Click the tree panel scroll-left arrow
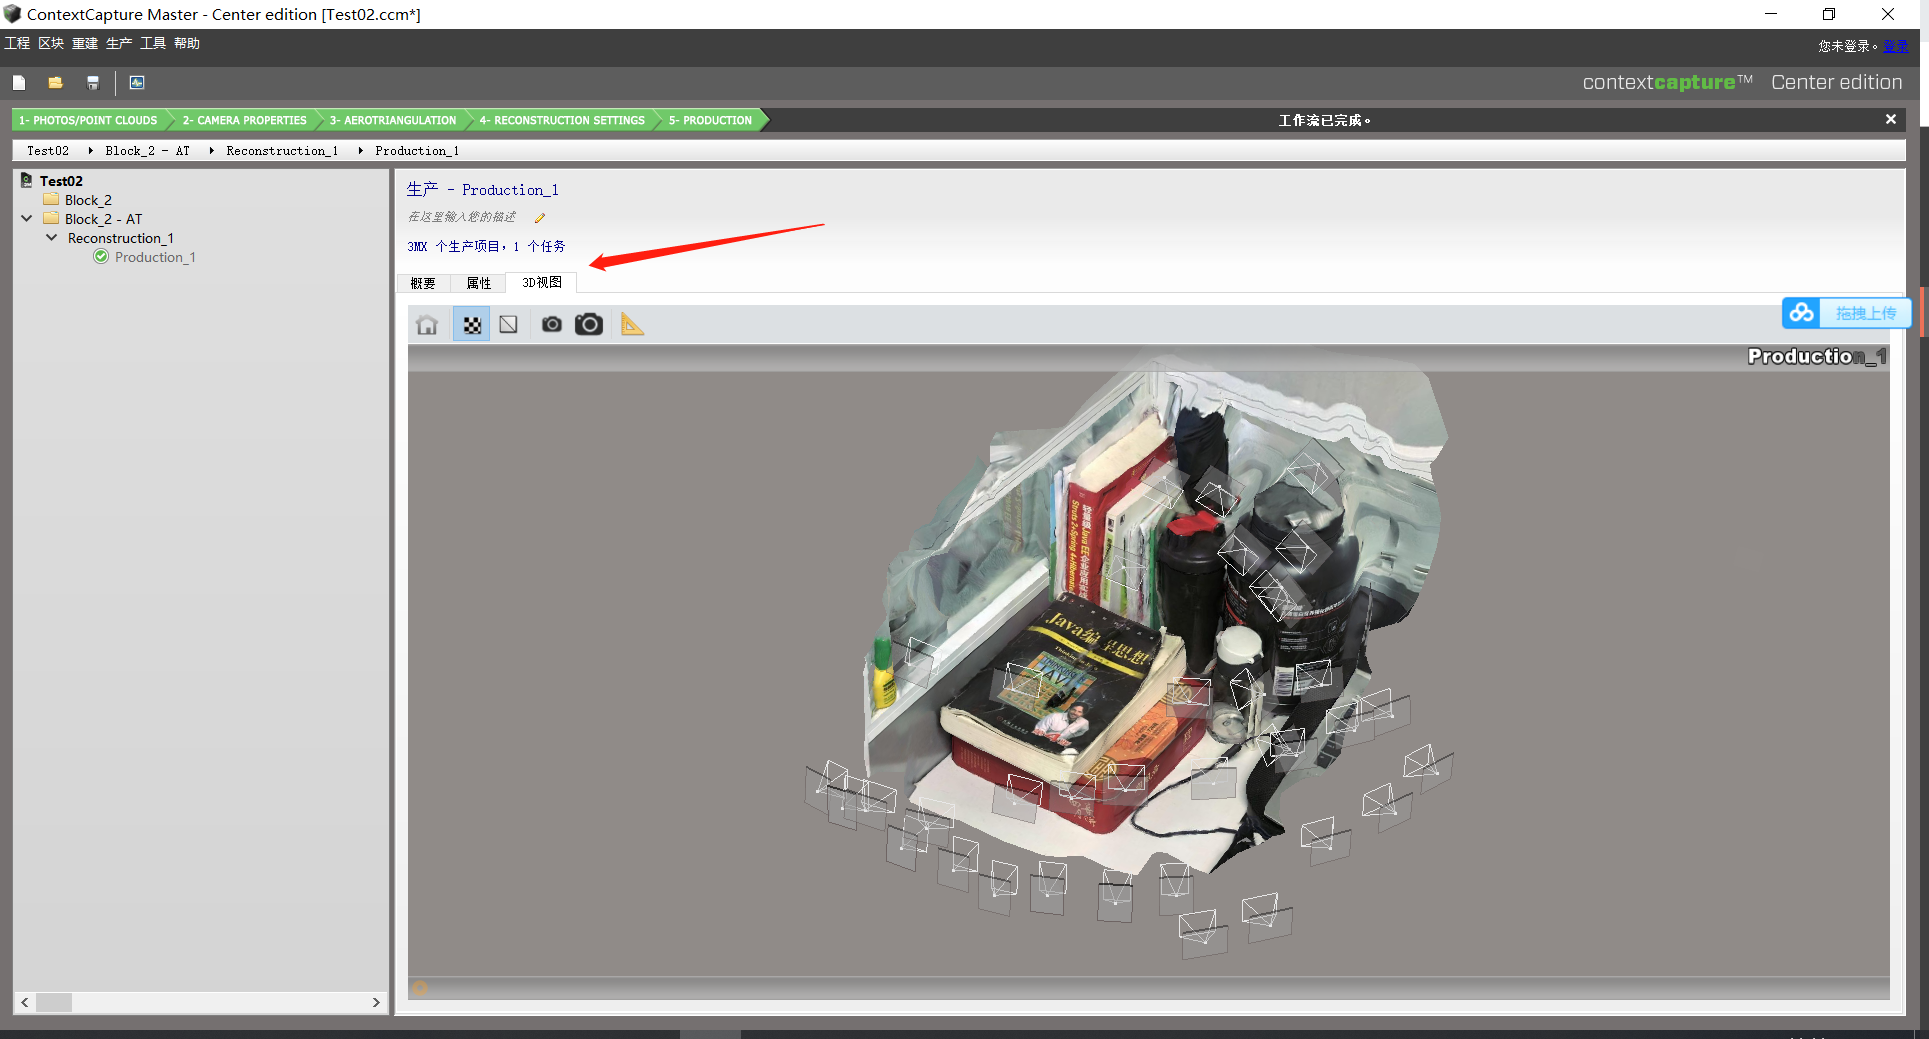This screenshot has width=1929, height=1039. (25, 1002)
